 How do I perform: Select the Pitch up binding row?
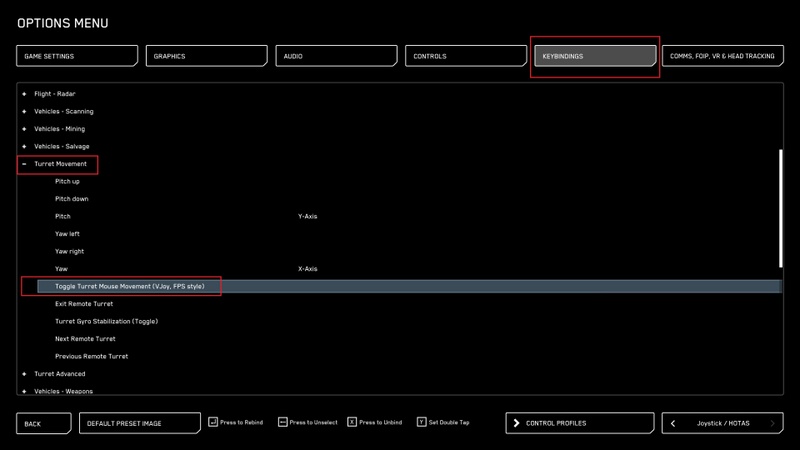pos(408,181)
